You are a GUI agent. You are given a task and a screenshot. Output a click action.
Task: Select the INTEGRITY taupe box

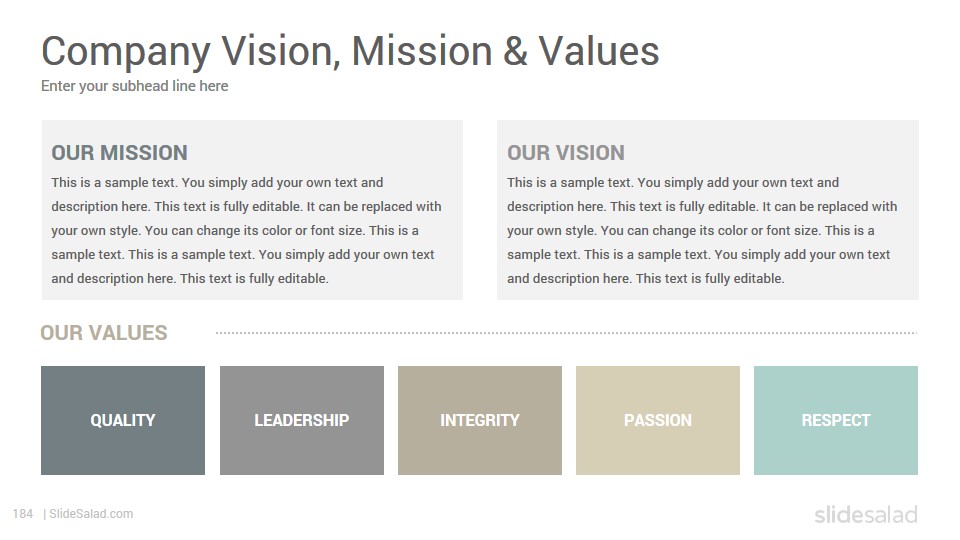click(480, 421)
